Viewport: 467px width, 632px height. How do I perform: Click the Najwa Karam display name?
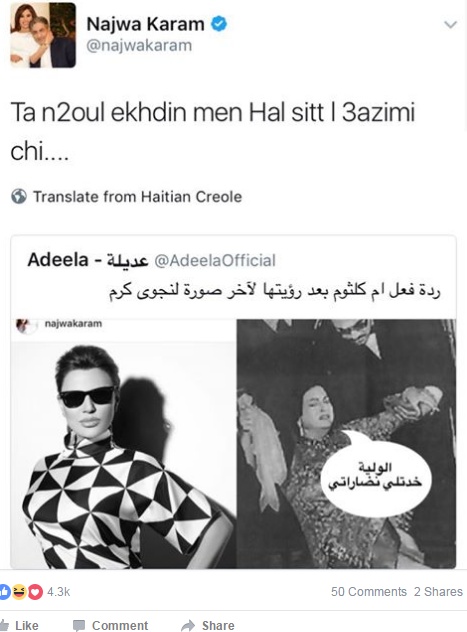click(145, 24)
